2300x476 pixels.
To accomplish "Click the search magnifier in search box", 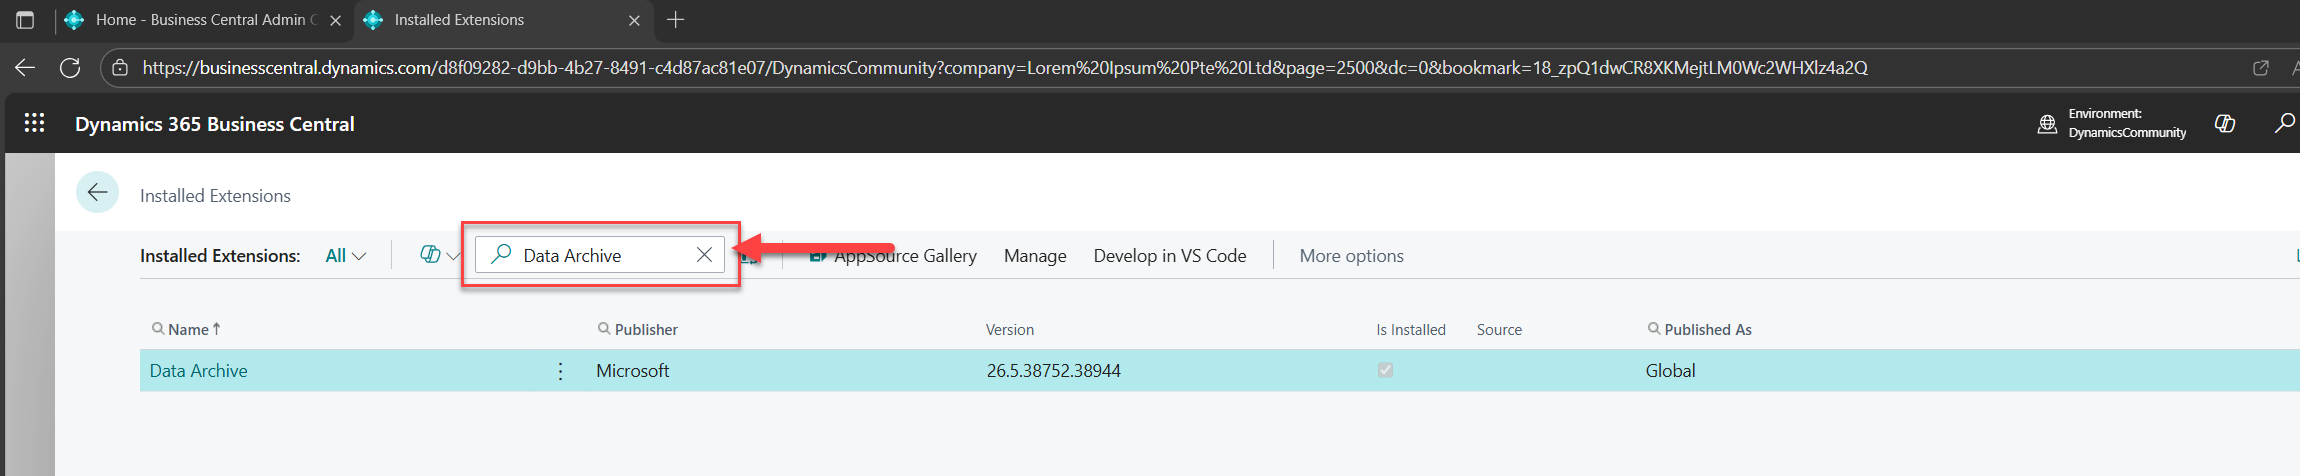I will click(502, 255).
